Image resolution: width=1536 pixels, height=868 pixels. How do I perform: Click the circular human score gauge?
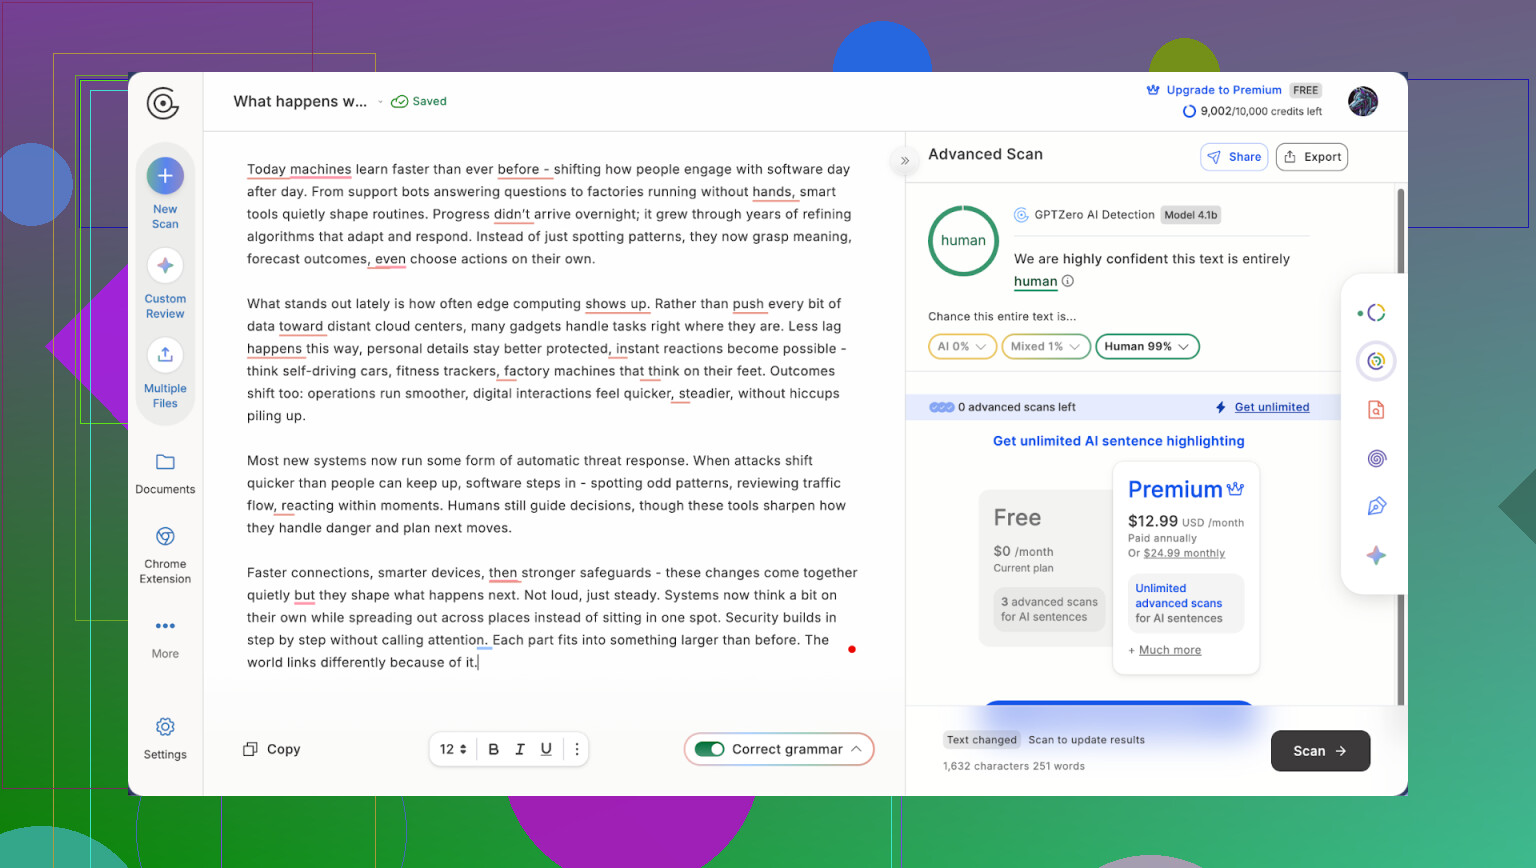(x=963, y=241)
